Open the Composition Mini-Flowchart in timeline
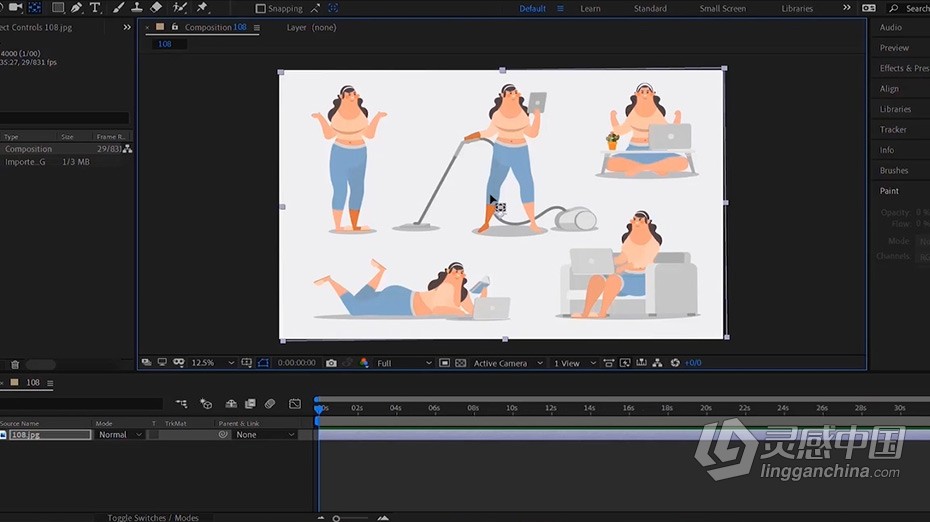The width and height of the screenshot is (930, 522). pos(181,404)
